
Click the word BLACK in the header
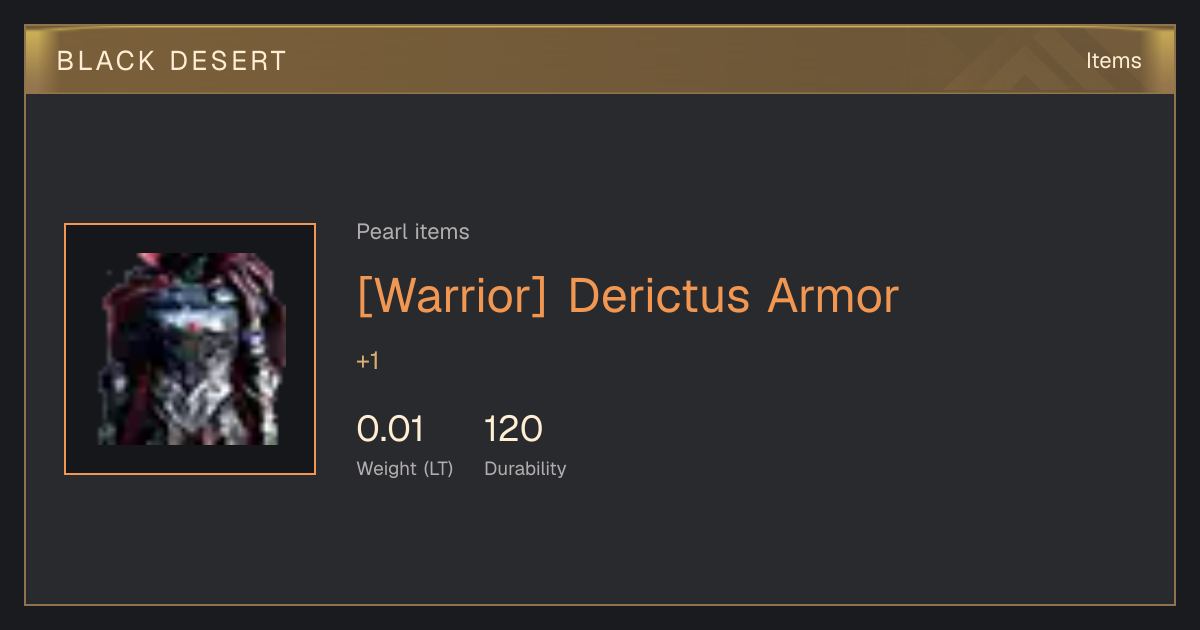coord(107,61)
